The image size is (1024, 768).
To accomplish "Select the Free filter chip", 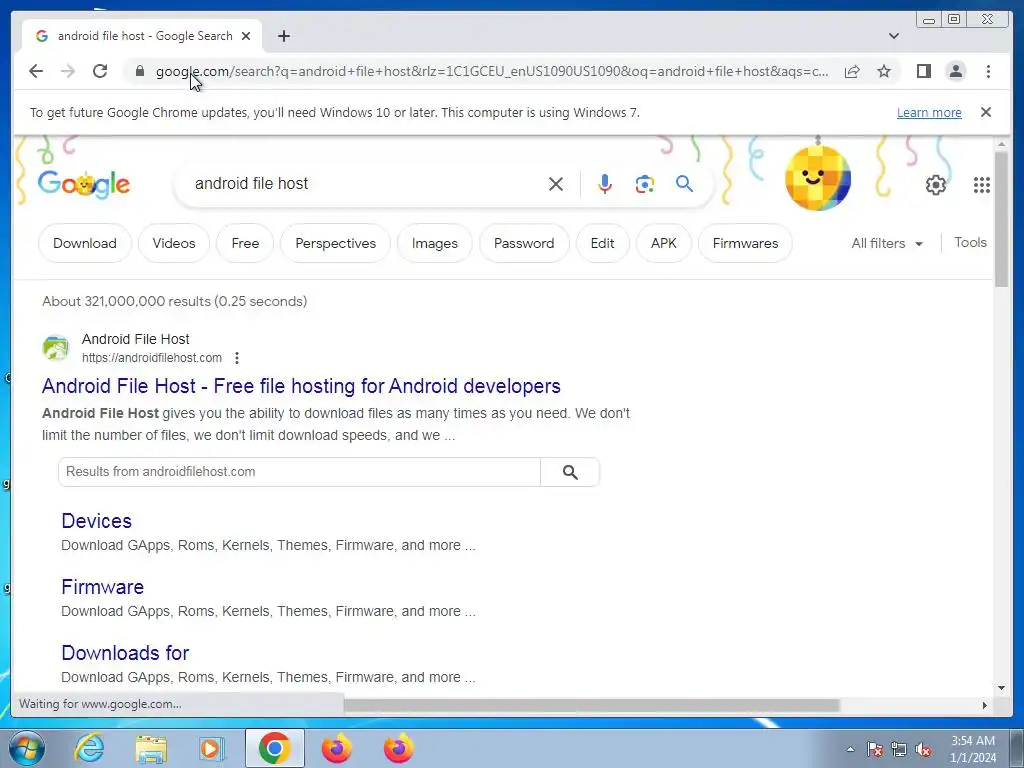I will 245,243.
